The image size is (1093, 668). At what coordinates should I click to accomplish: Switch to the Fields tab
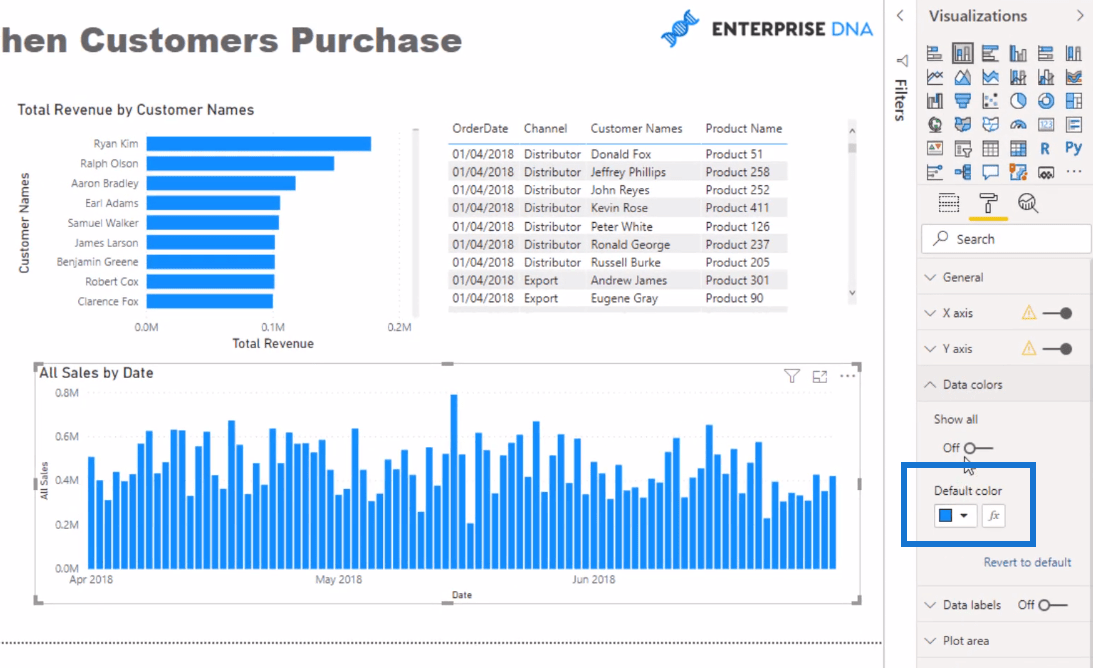click(949, 203)
